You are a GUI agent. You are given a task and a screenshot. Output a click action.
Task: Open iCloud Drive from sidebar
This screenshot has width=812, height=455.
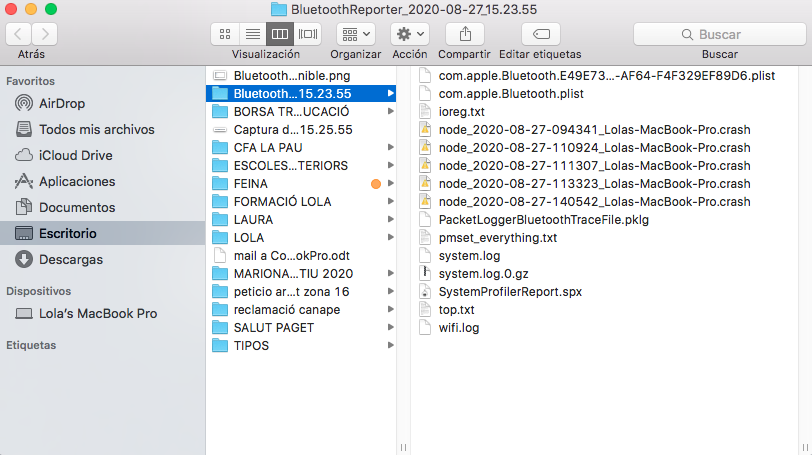[103, 155]
